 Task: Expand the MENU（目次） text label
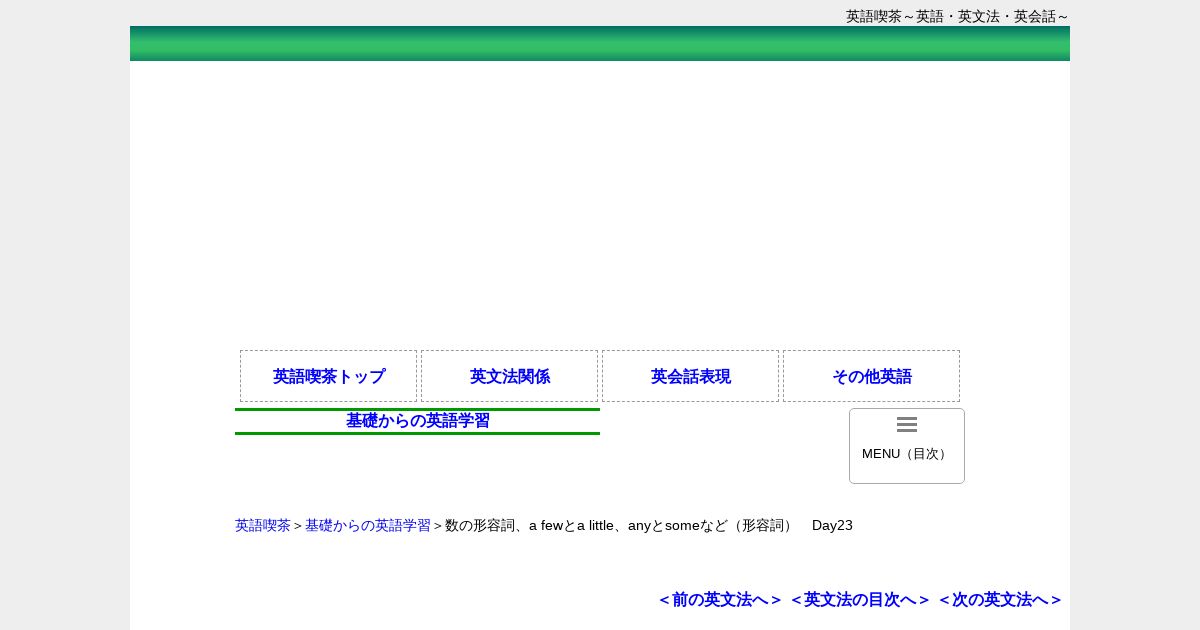coord(907,454)
